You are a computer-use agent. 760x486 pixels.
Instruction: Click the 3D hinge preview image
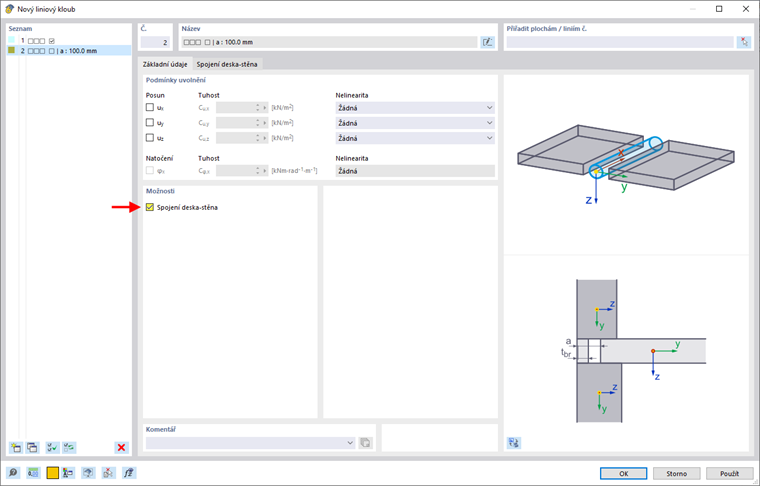pyautogui.click(x=626, y=165)
